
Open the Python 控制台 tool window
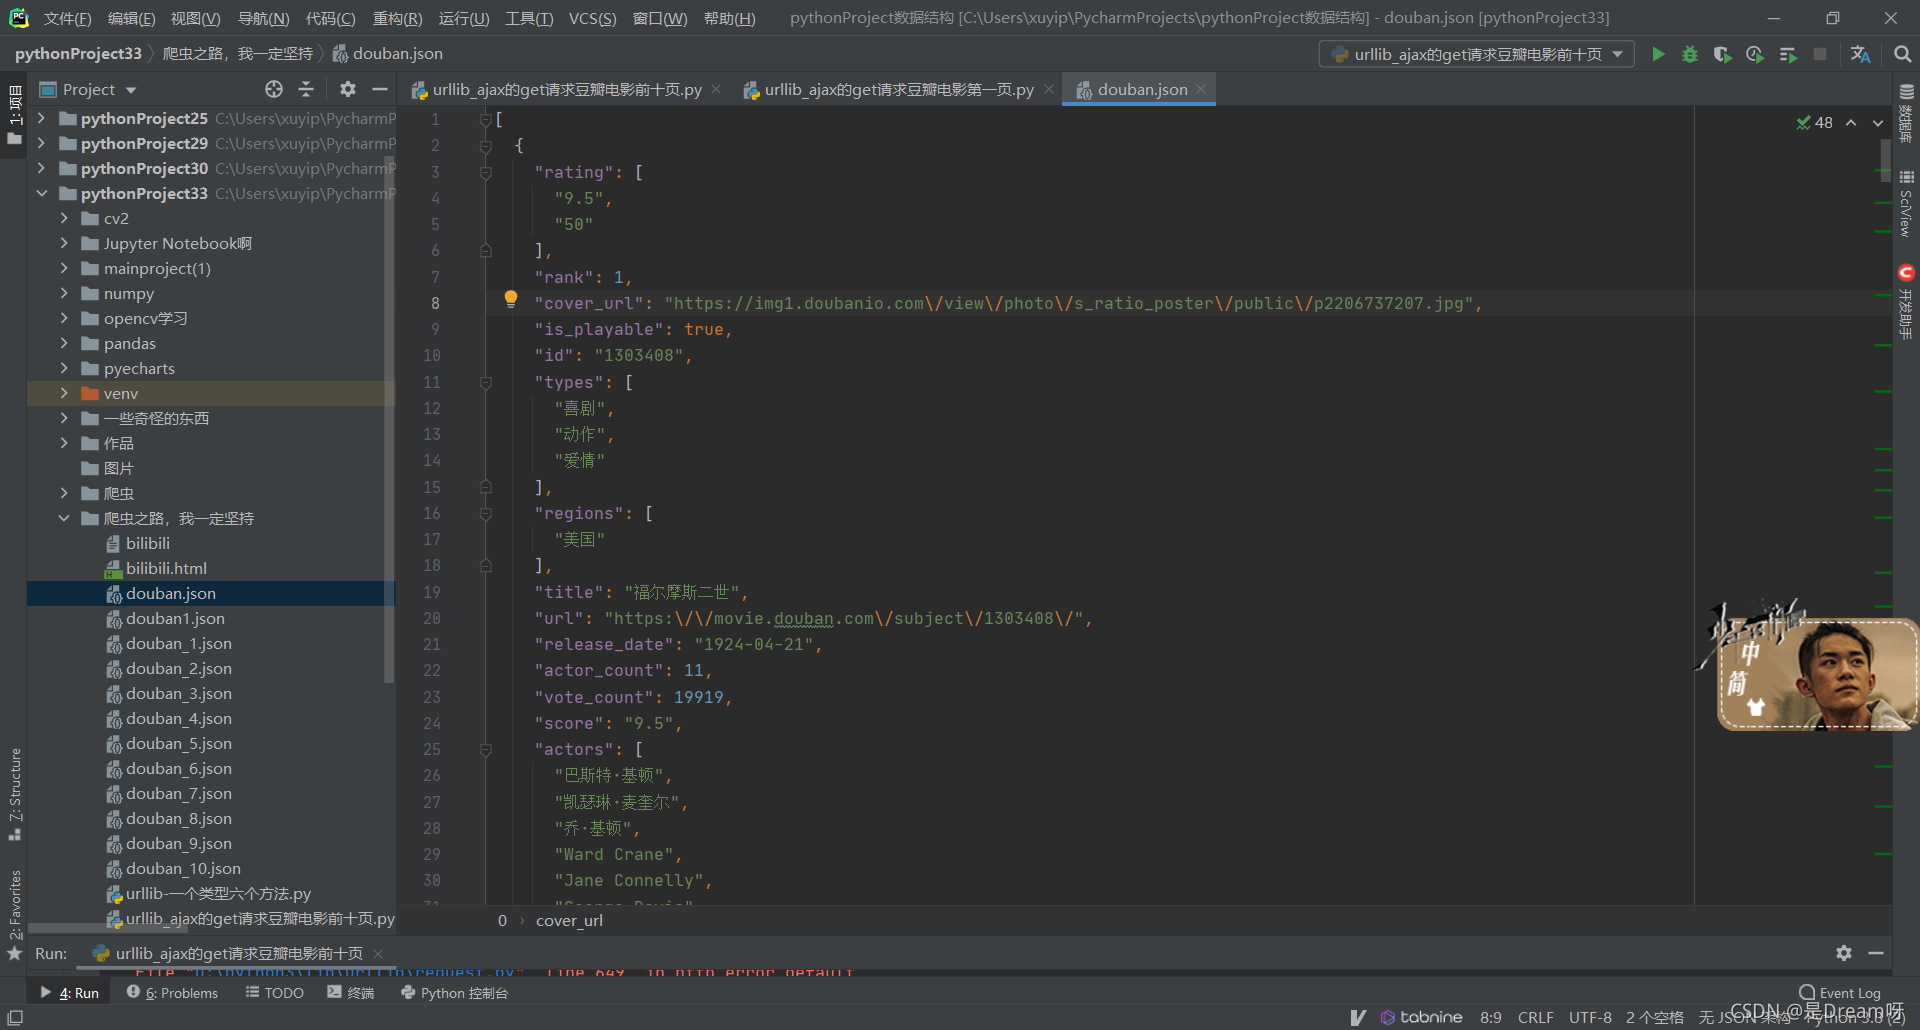tap(455, 993)
